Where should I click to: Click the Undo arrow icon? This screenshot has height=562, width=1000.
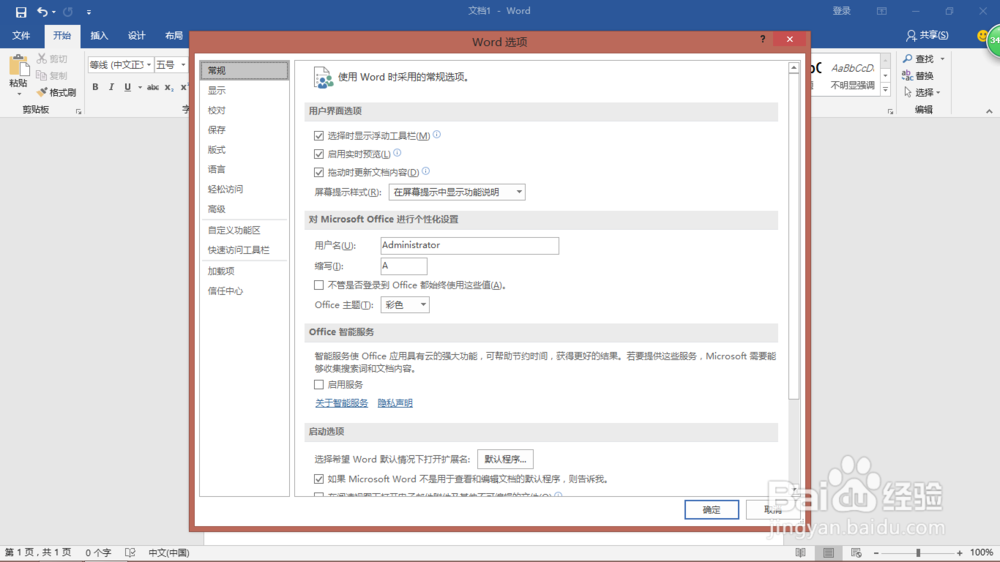(x=42, y=11)
